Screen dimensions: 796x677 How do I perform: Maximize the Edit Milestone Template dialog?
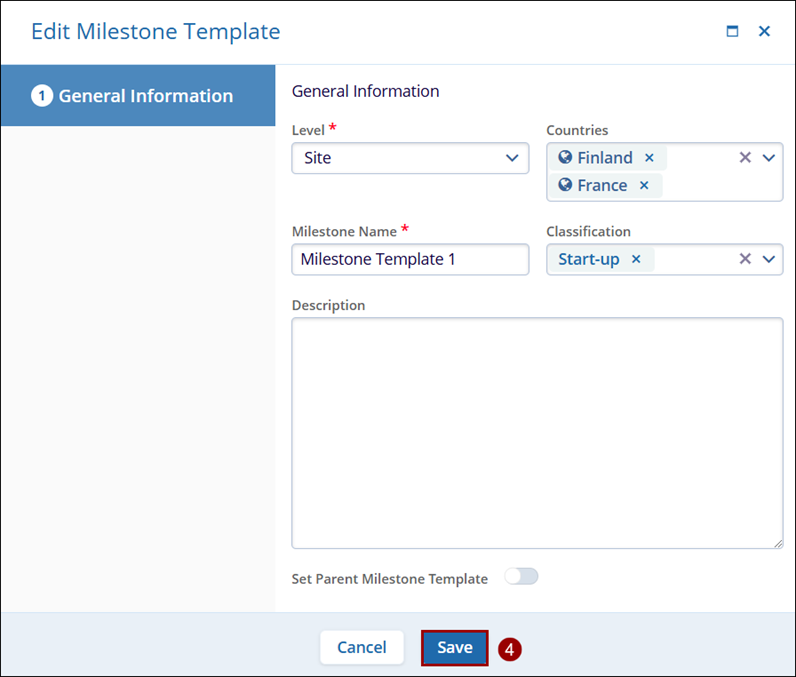coord(732,32)
